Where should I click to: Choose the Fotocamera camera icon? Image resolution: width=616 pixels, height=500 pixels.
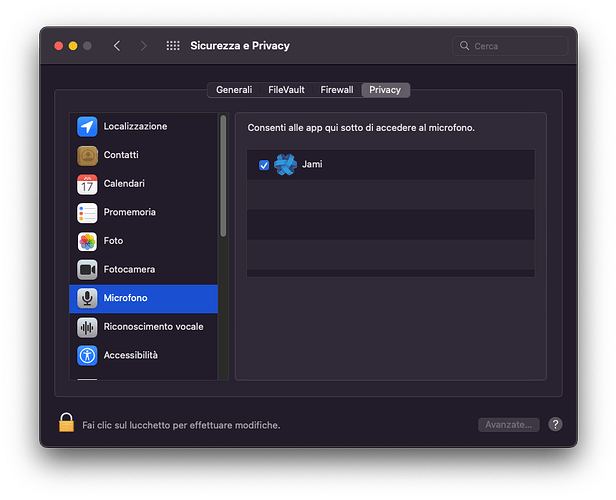click(x=87, y=270)
